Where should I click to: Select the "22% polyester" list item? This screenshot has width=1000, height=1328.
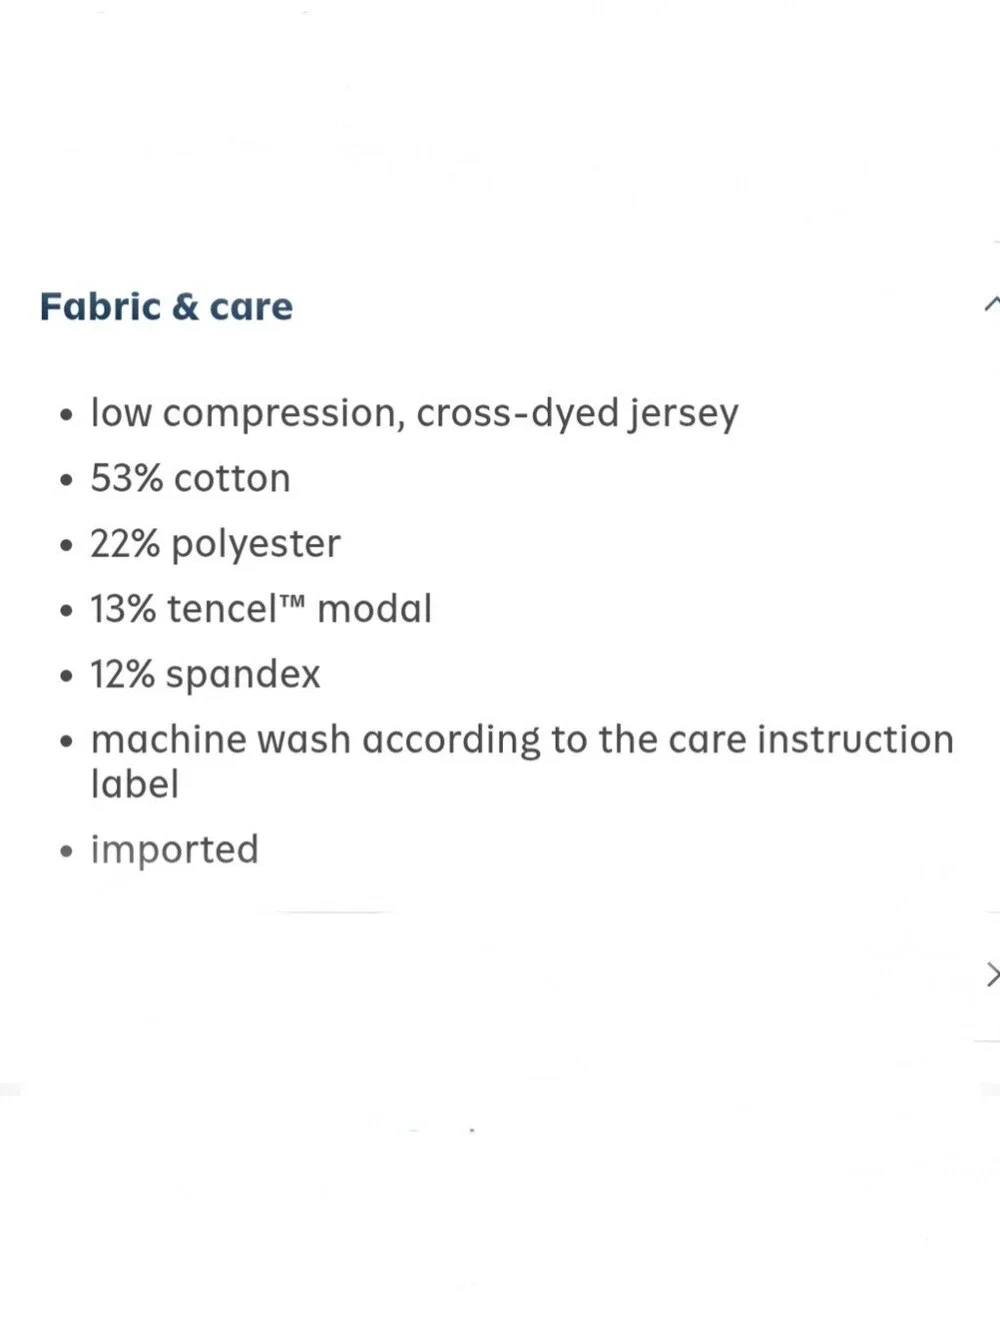point(215,544)
